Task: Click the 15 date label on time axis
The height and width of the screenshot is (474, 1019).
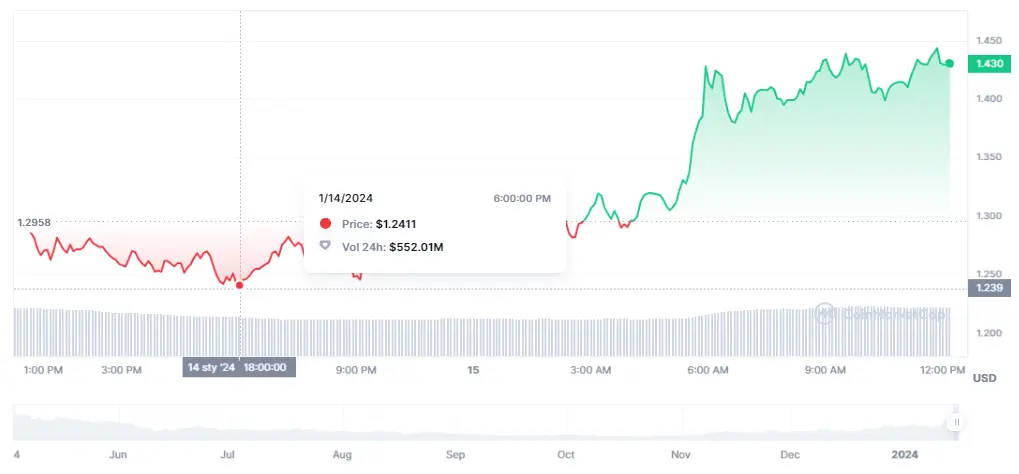Action: 474,369
